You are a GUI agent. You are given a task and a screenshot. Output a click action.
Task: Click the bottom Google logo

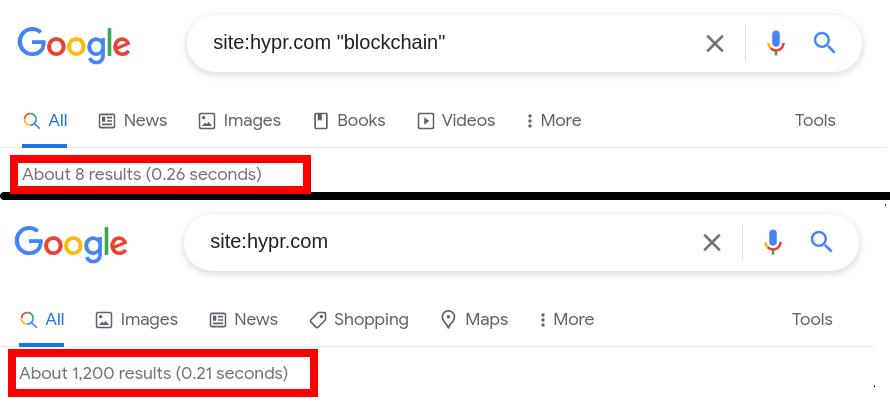coord(71,245)
